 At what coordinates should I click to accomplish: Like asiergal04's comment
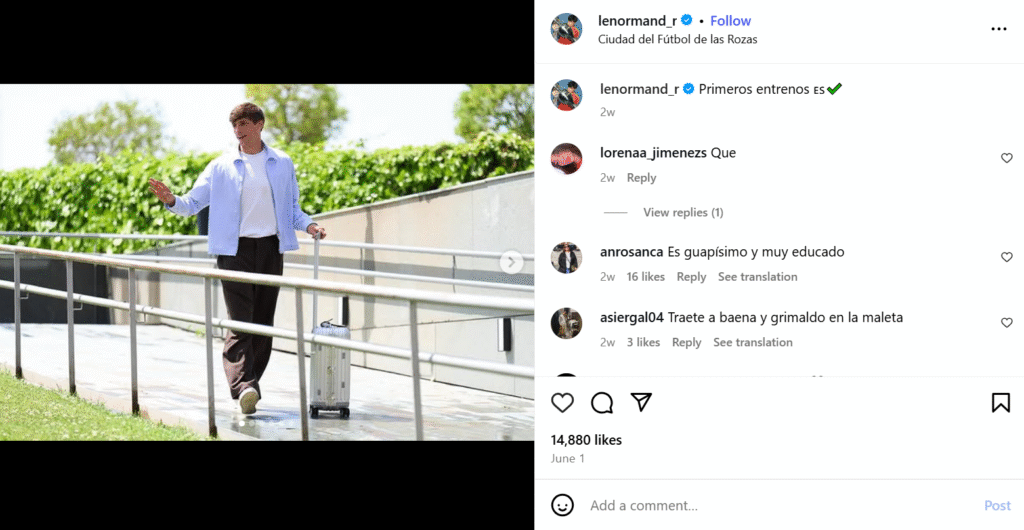point(1007,323)
